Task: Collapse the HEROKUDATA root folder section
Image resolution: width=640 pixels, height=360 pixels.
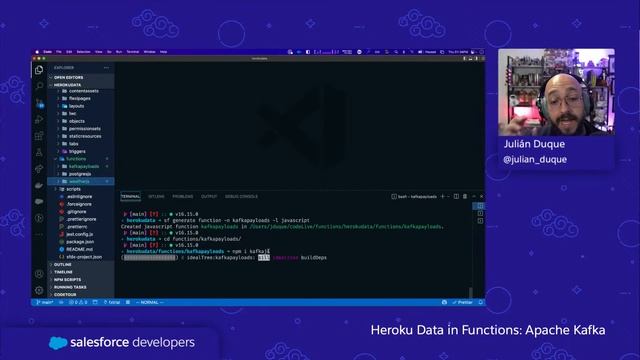Action: point(81,85)
